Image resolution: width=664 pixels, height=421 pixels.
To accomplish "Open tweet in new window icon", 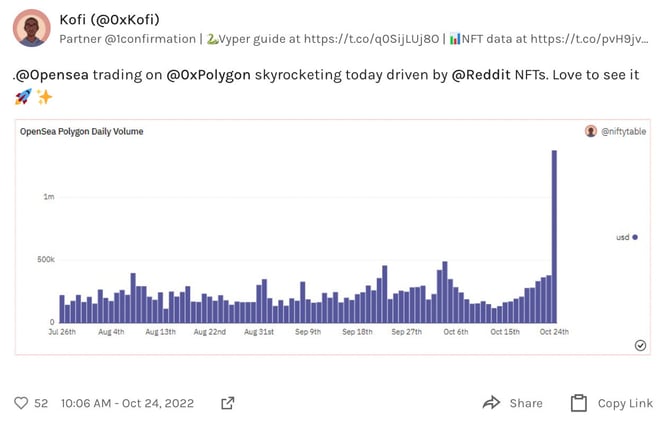I will coord(228,403).
